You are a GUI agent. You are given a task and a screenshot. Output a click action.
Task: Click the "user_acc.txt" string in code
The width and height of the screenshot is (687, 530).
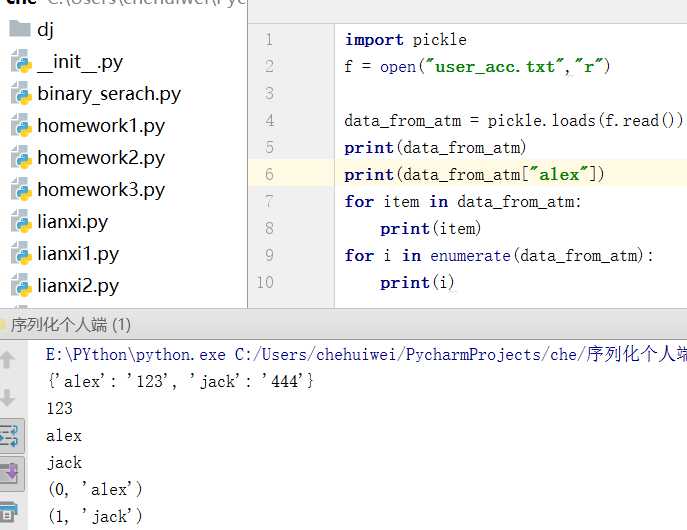point(495,67)
